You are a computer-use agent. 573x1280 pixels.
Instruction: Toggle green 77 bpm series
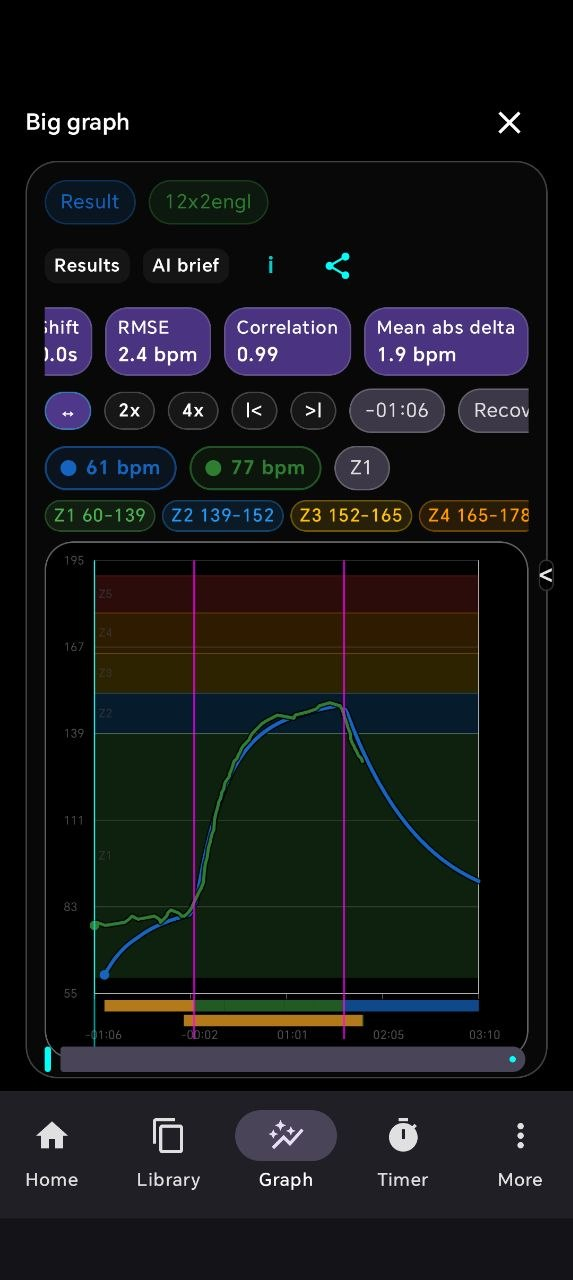point(255,468)
